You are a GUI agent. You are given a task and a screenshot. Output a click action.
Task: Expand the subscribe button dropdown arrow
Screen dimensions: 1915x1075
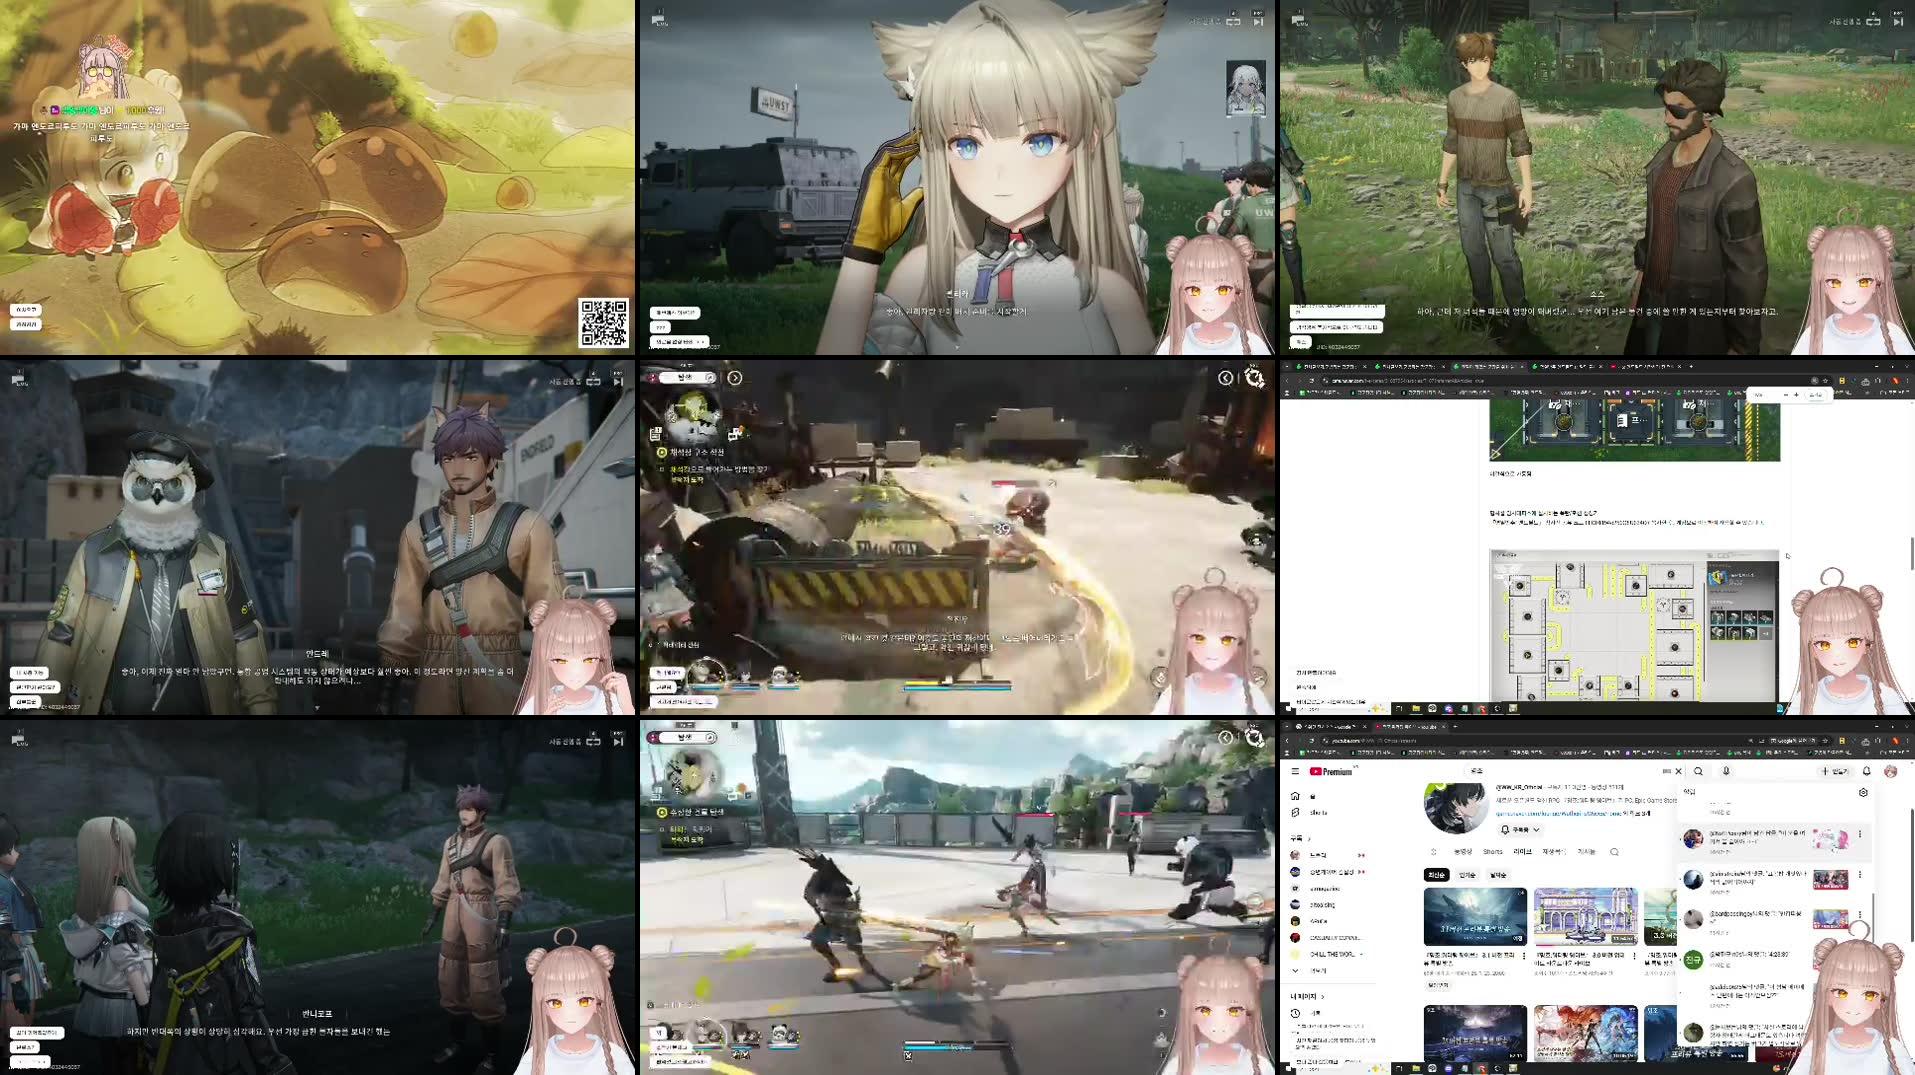coord(1536,830)
